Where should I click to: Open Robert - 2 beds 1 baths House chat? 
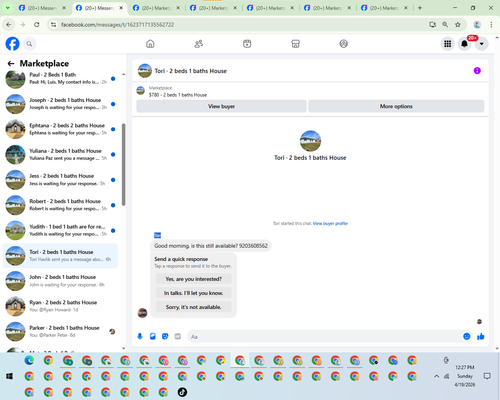pos(60,205)
